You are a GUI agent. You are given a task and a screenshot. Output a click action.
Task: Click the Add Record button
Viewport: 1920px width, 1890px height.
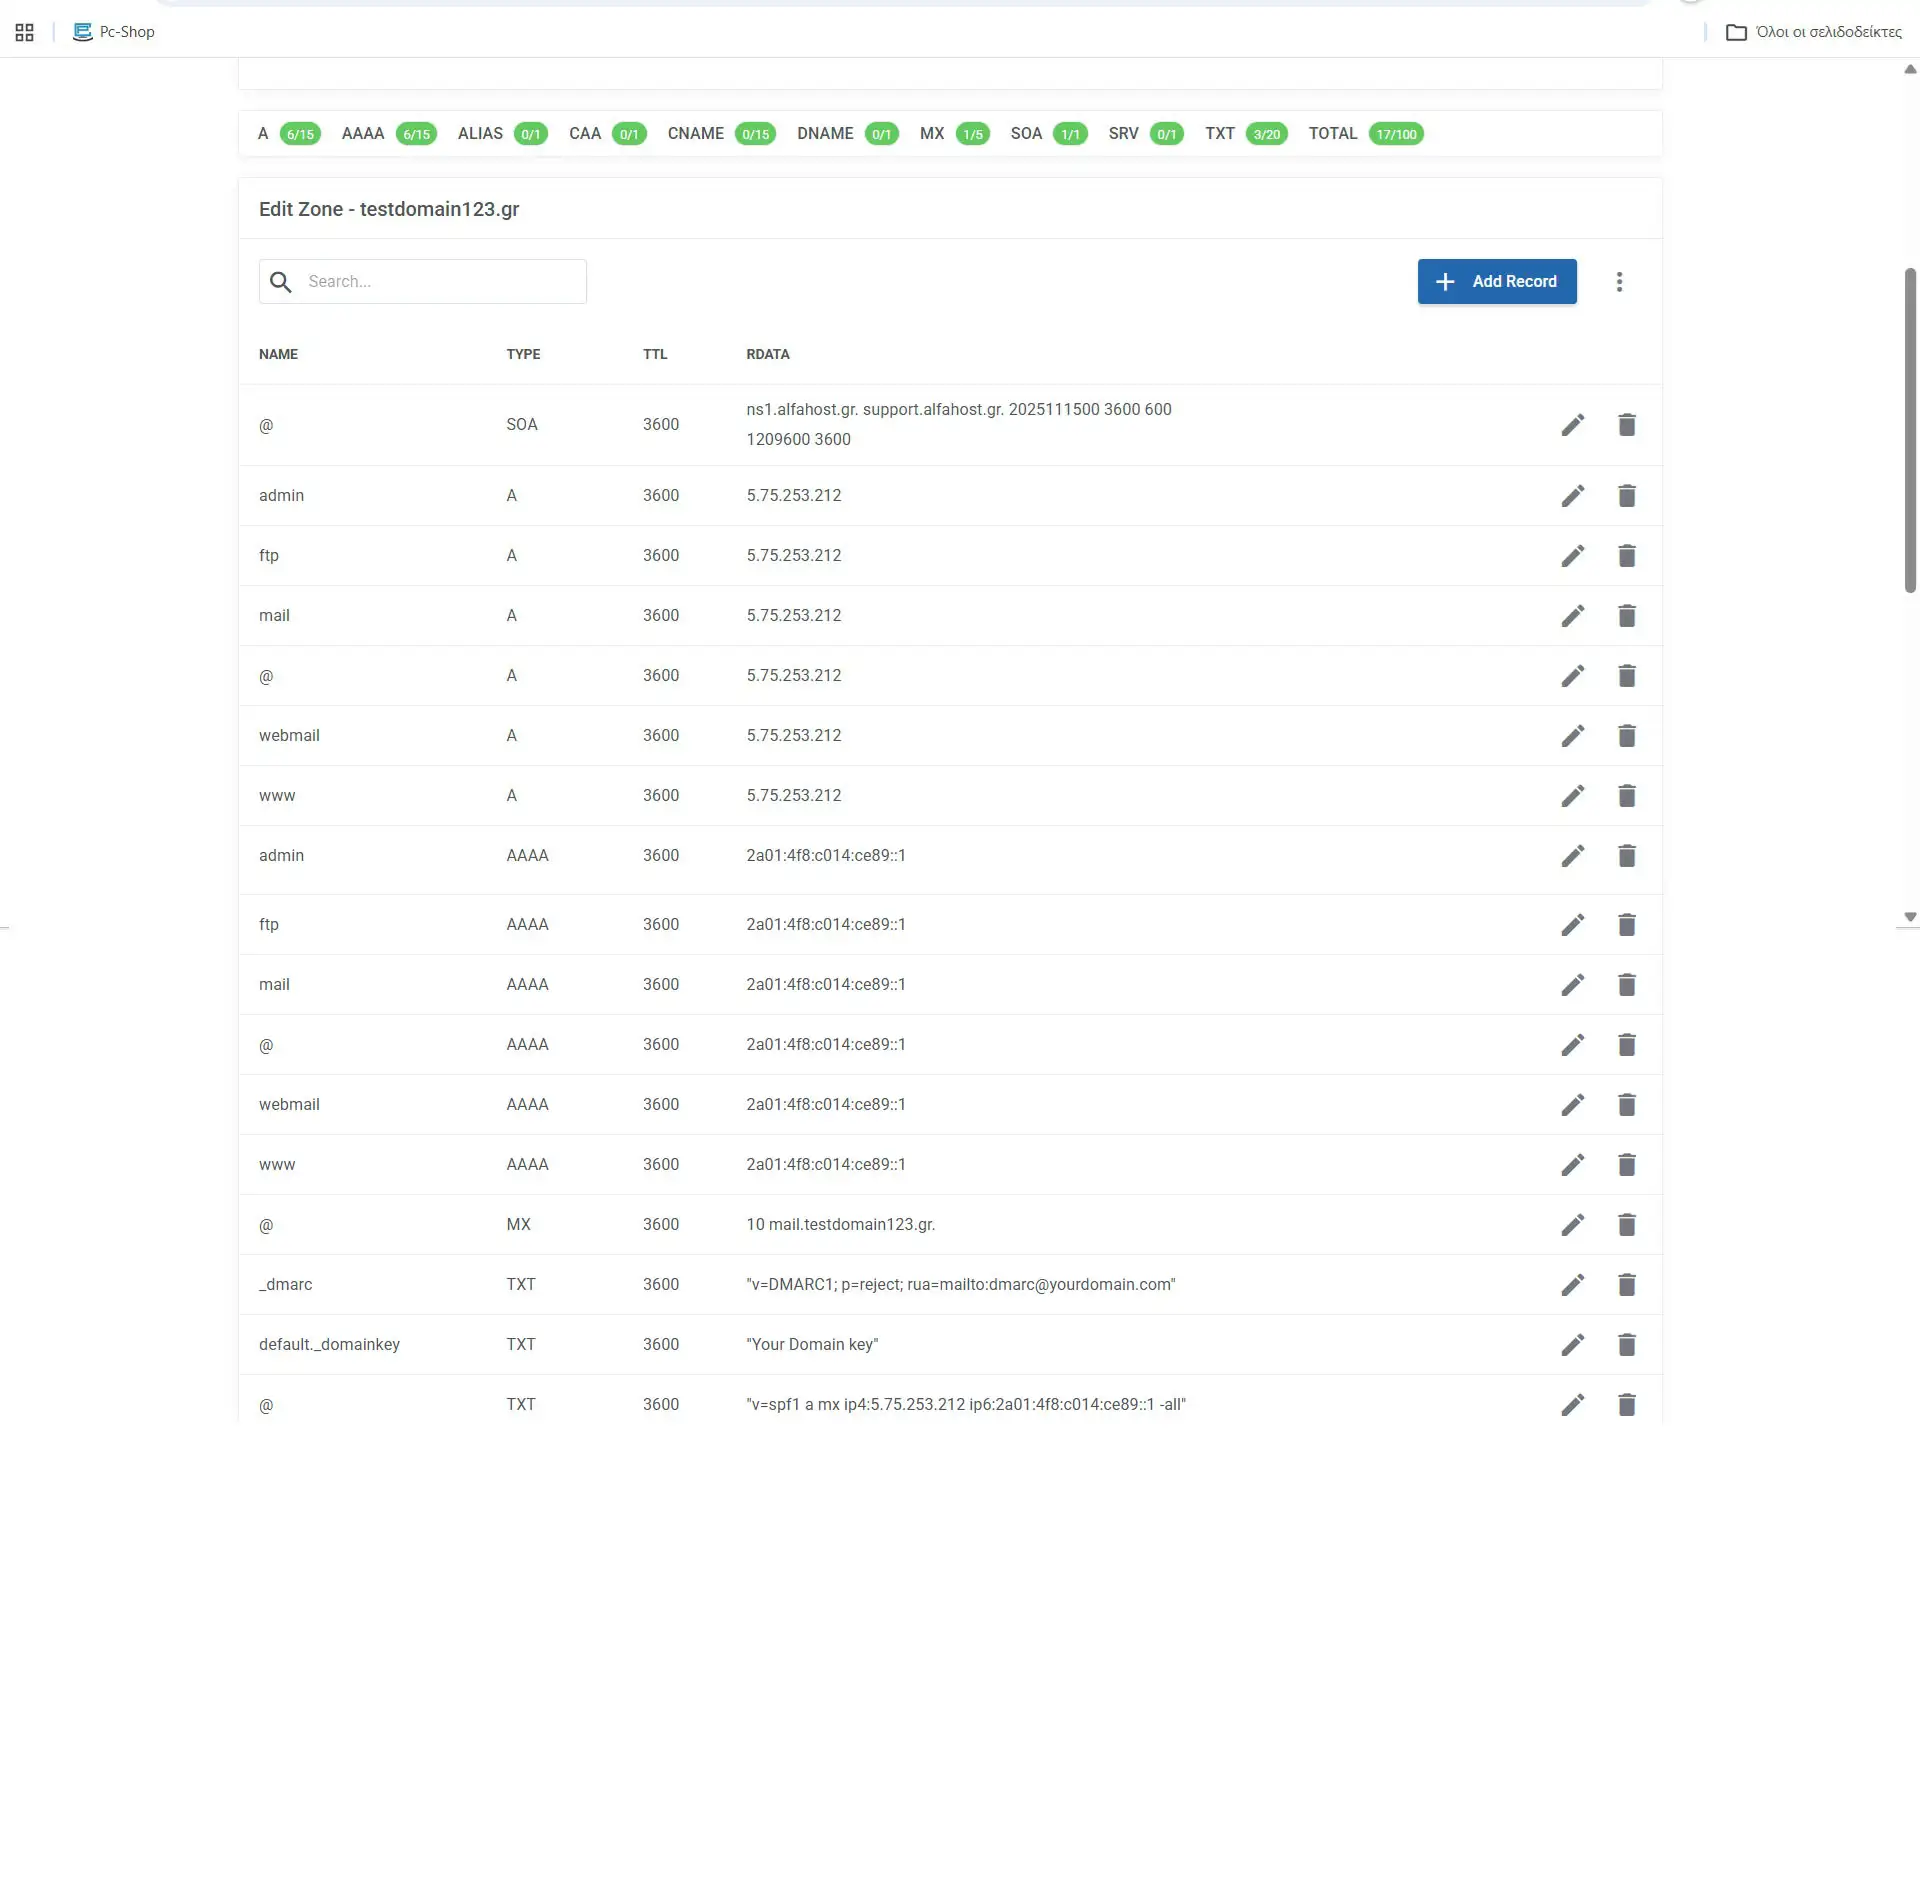tap(1496, 281)
